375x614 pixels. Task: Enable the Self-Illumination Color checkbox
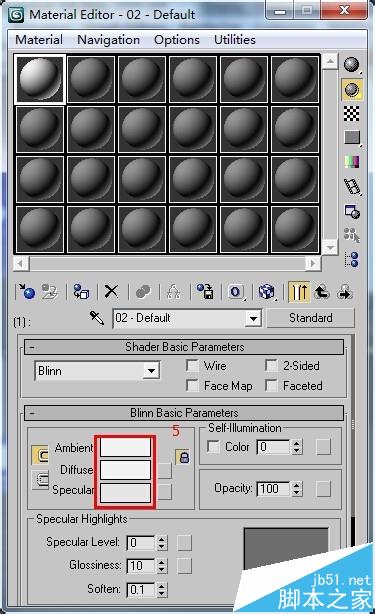pos(213,447)
